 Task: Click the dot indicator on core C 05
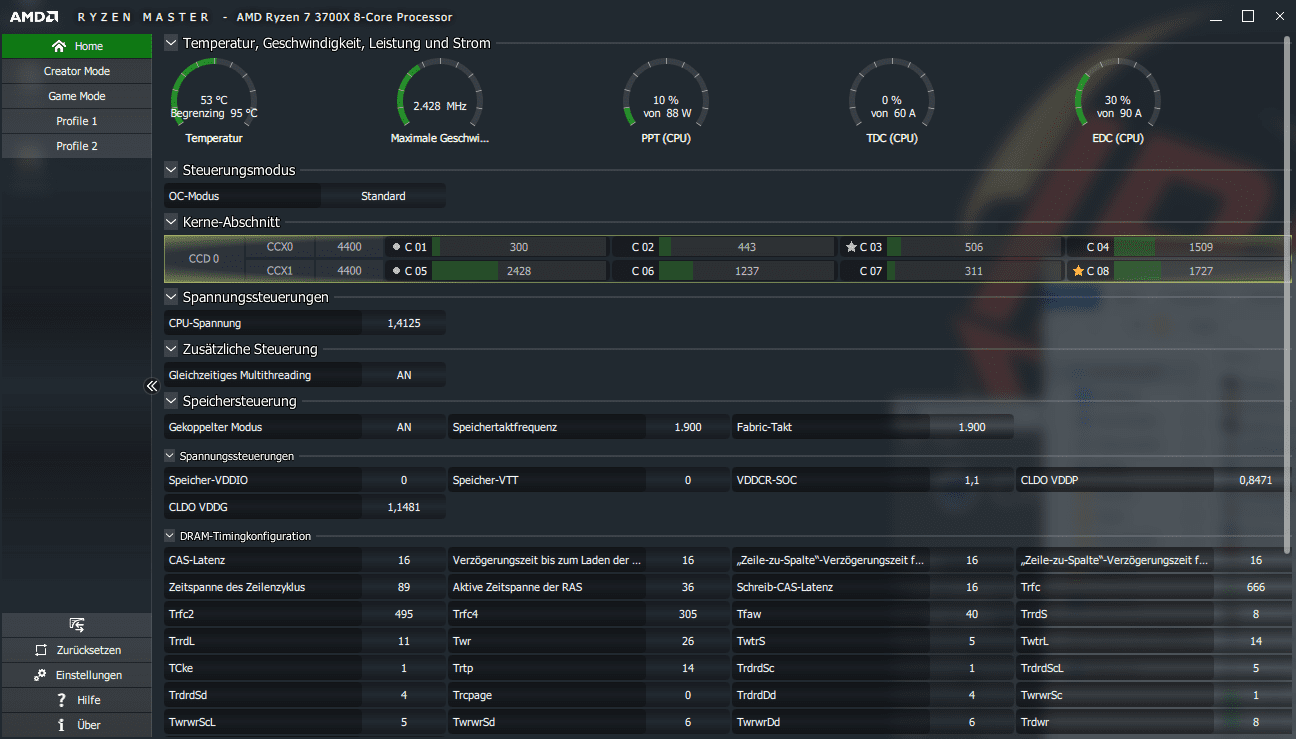tap(397, 271)
